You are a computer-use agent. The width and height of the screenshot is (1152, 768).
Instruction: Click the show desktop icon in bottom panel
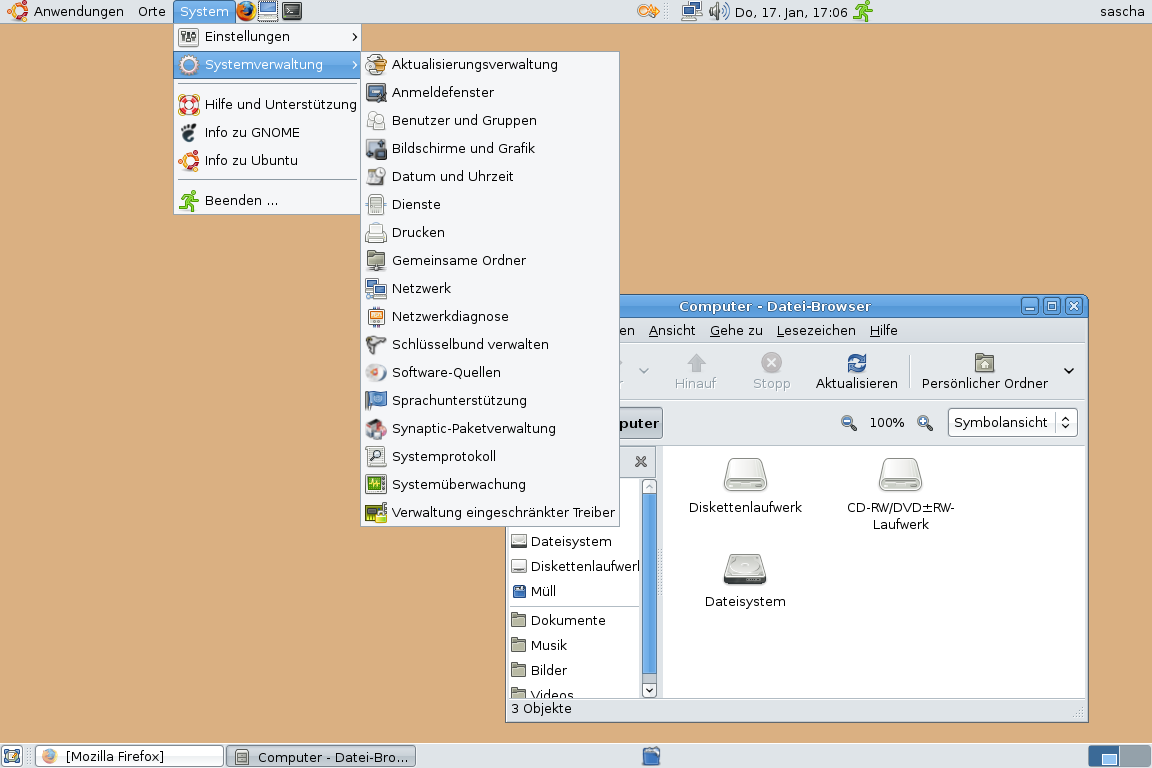[12, 757]
